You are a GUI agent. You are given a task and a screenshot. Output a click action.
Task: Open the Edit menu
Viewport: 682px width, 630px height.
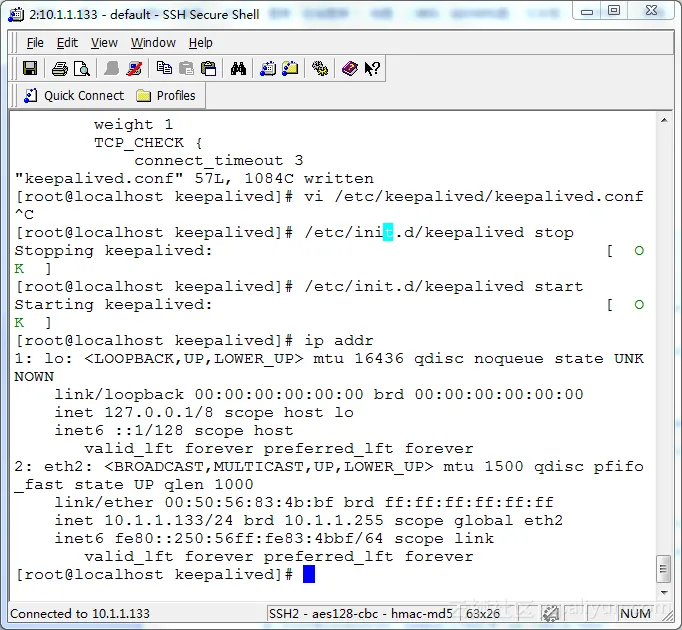point(67,43)
